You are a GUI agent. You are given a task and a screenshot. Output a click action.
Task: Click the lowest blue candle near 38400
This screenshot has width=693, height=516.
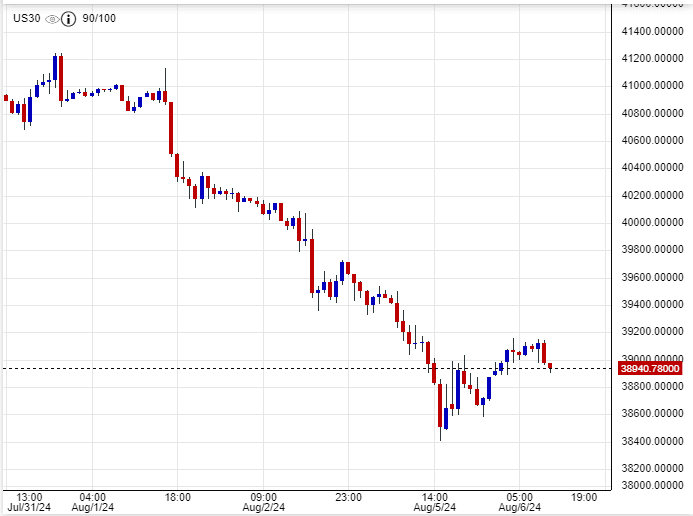coord(445,418)
